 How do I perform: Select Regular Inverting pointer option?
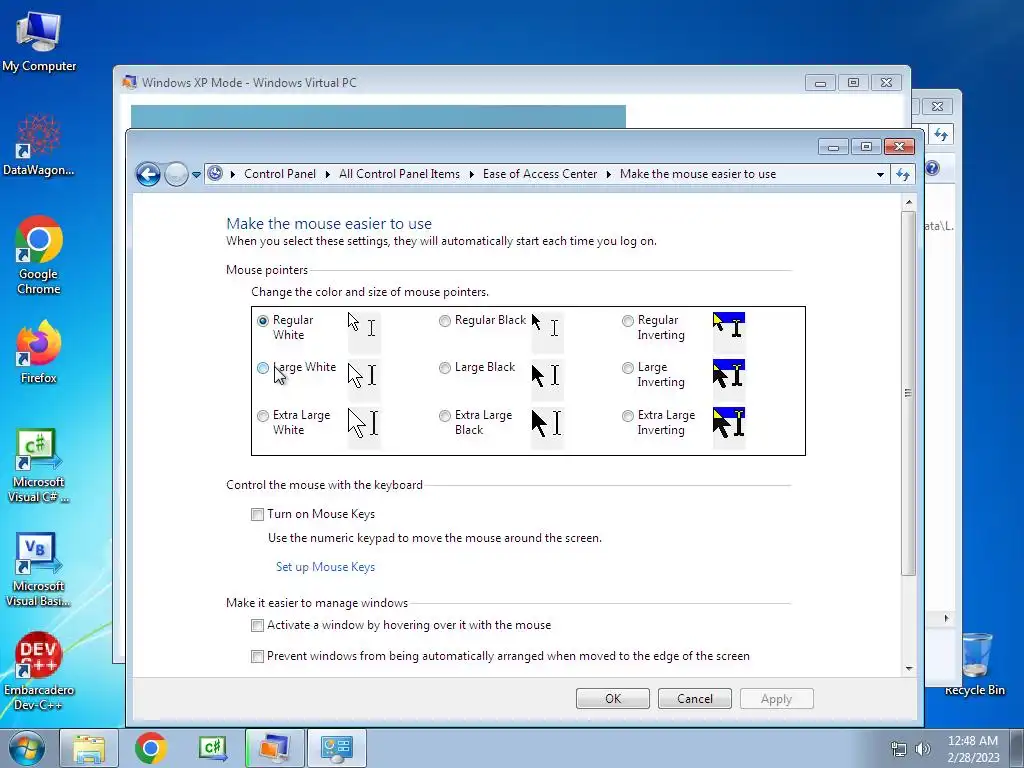[628, 321]
